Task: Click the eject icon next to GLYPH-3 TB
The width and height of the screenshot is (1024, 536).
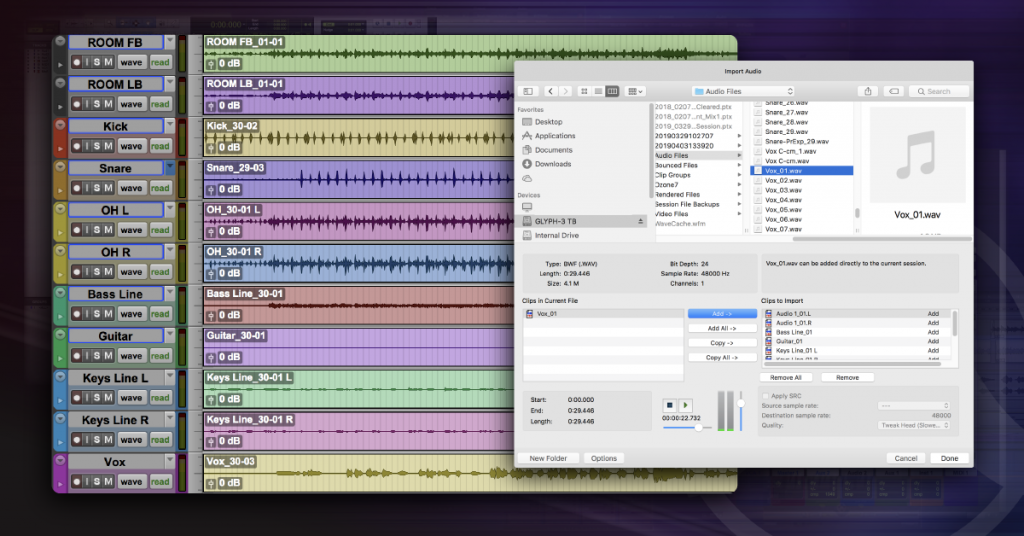Action: point(641,221)
